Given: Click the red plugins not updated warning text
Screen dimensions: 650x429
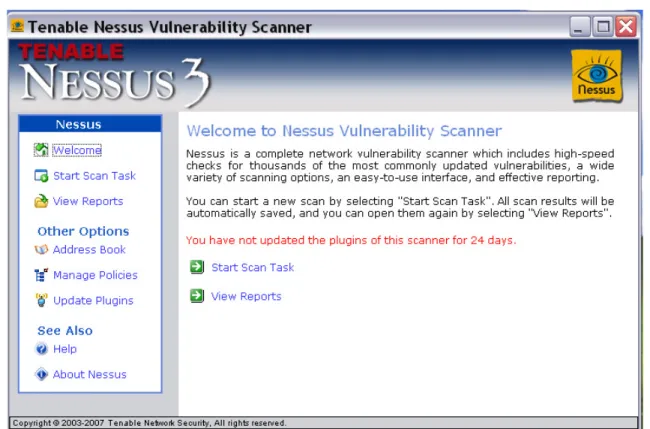Looking at the screenshot, I should 351,240.
